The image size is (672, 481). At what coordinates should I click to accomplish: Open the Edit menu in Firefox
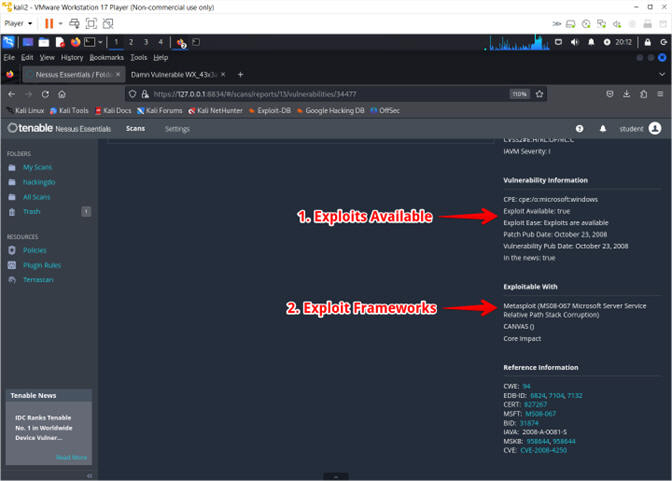(x=27, y=57)
